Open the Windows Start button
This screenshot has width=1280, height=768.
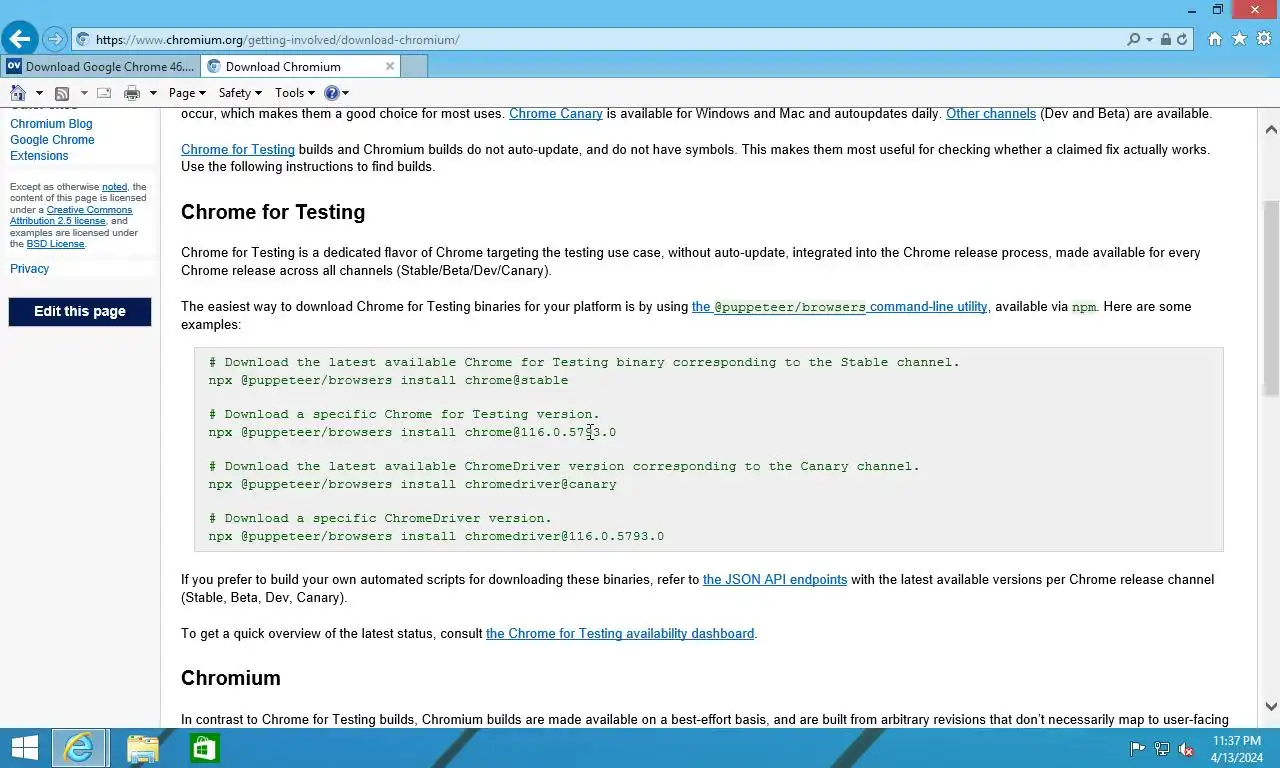(24, 748)
